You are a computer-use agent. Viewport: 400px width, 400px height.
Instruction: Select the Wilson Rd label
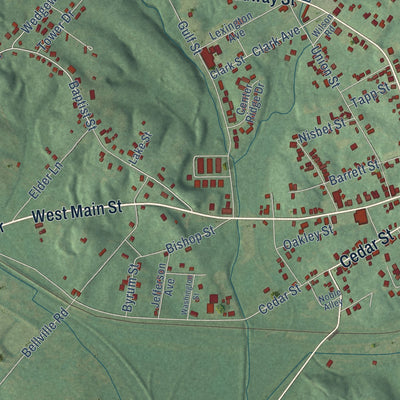coord(324,27)
